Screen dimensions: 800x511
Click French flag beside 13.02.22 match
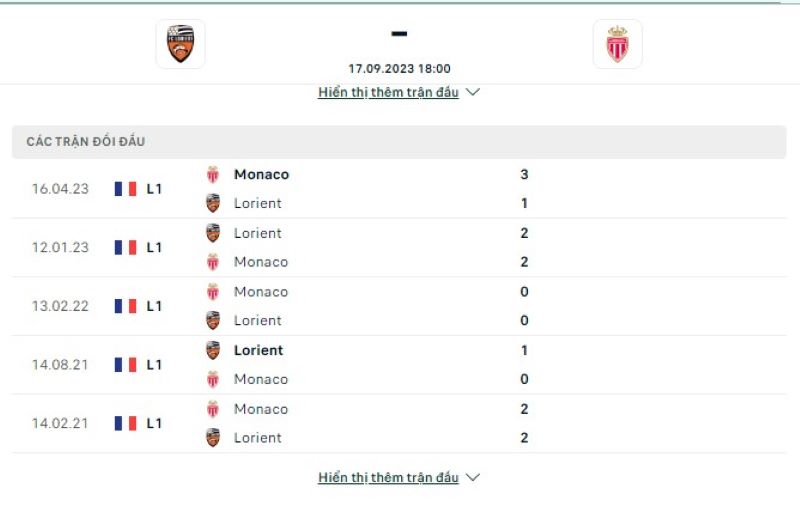pos(125,306)
